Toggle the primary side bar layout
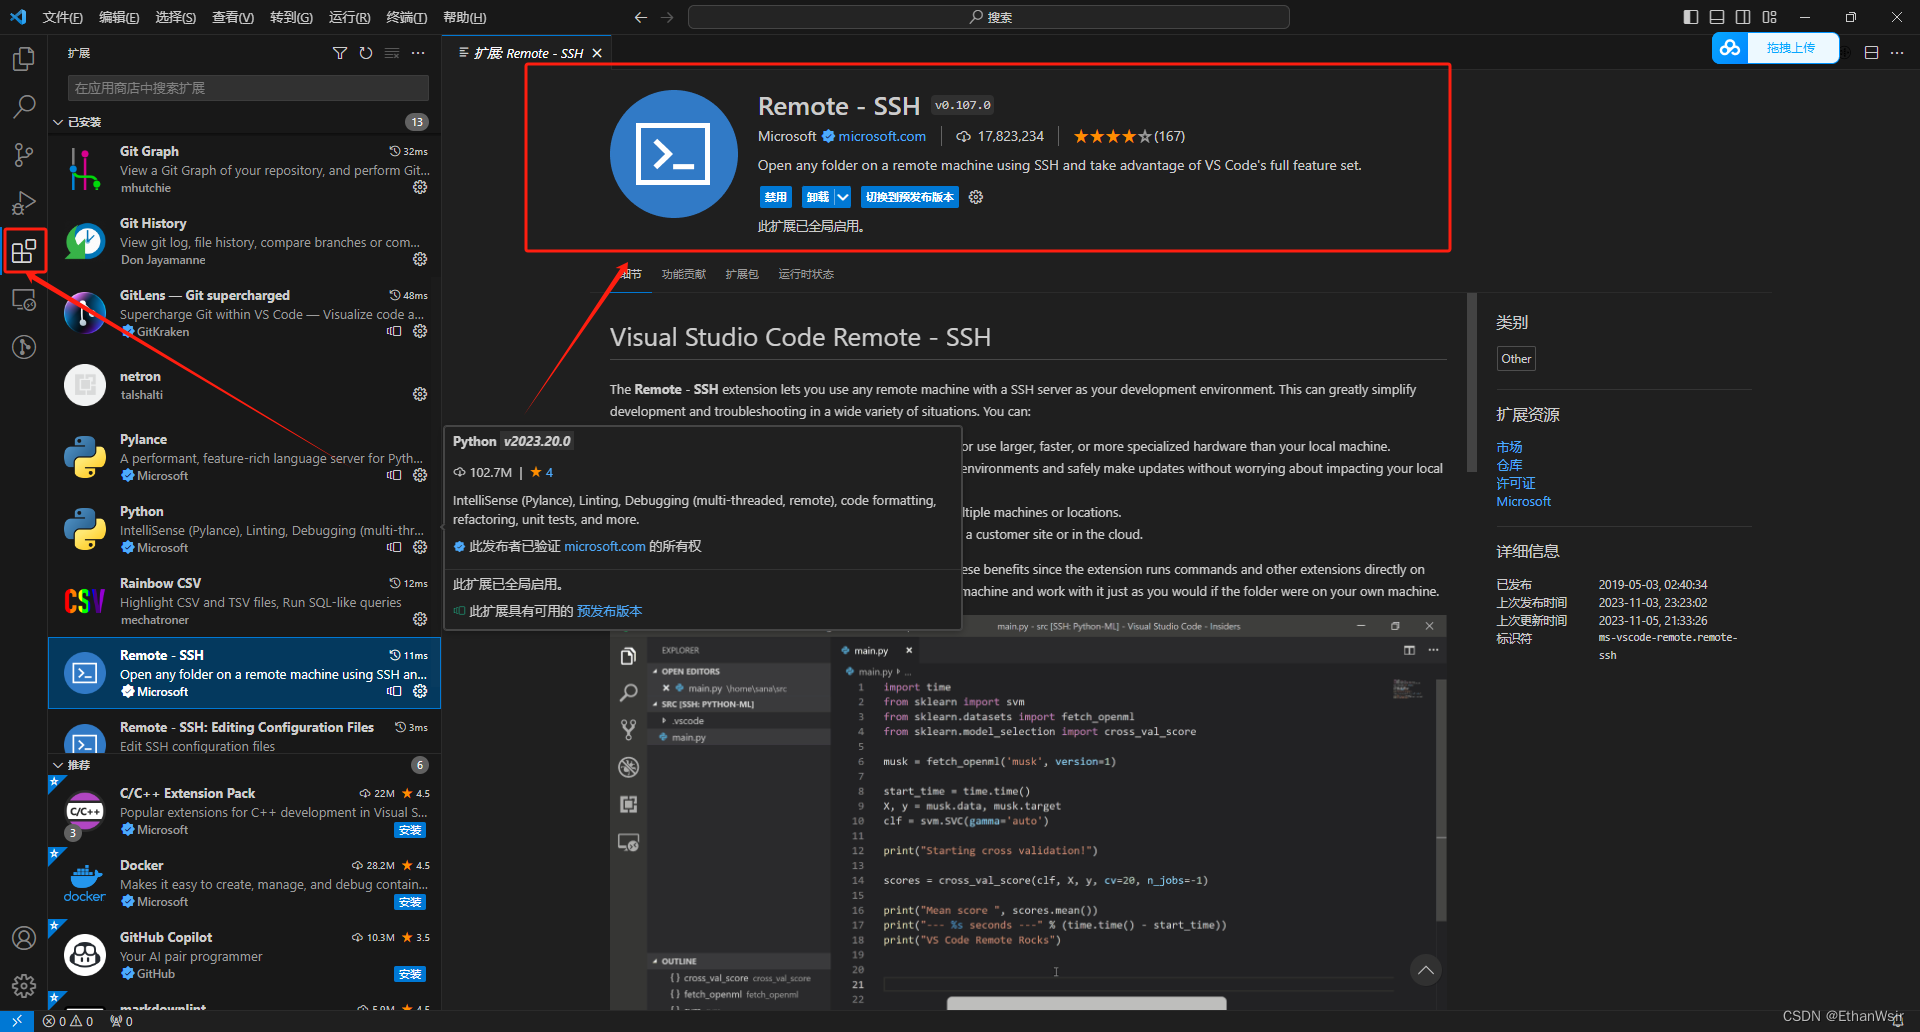This screenshot has height=1032, width=1920. tap(1691, 17)
